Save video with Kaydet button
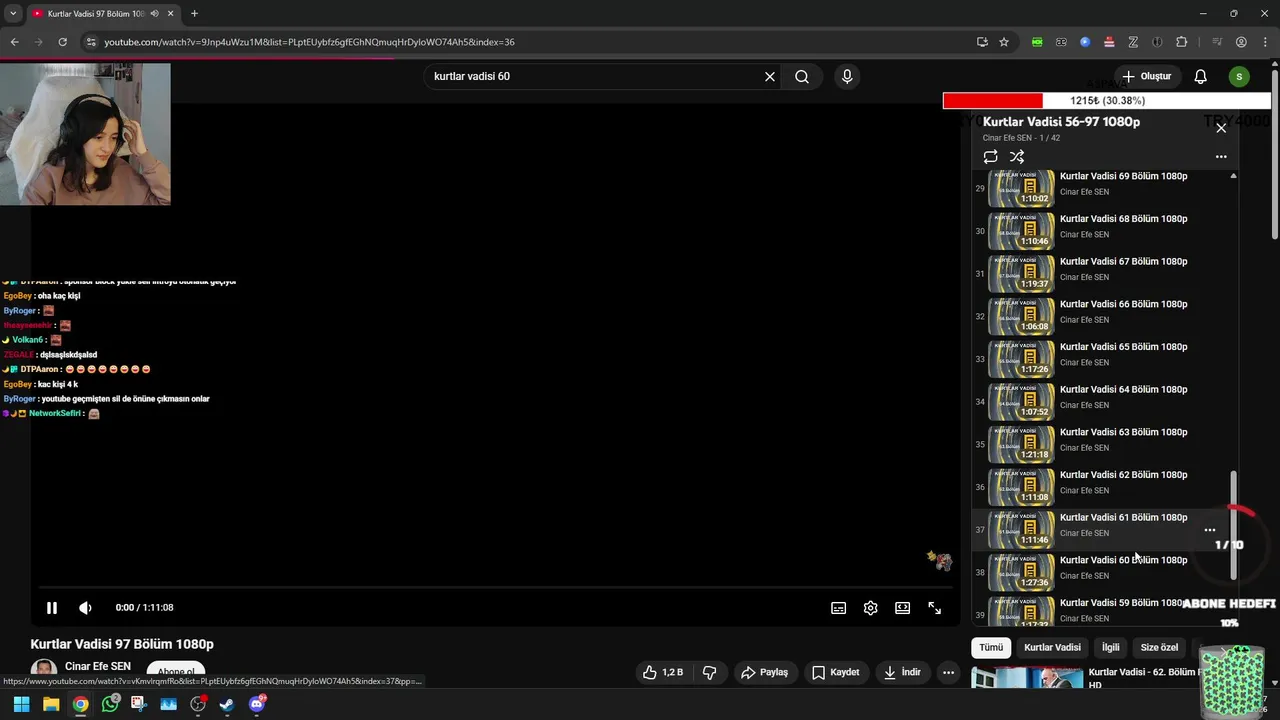 click(x=836, y=673)
